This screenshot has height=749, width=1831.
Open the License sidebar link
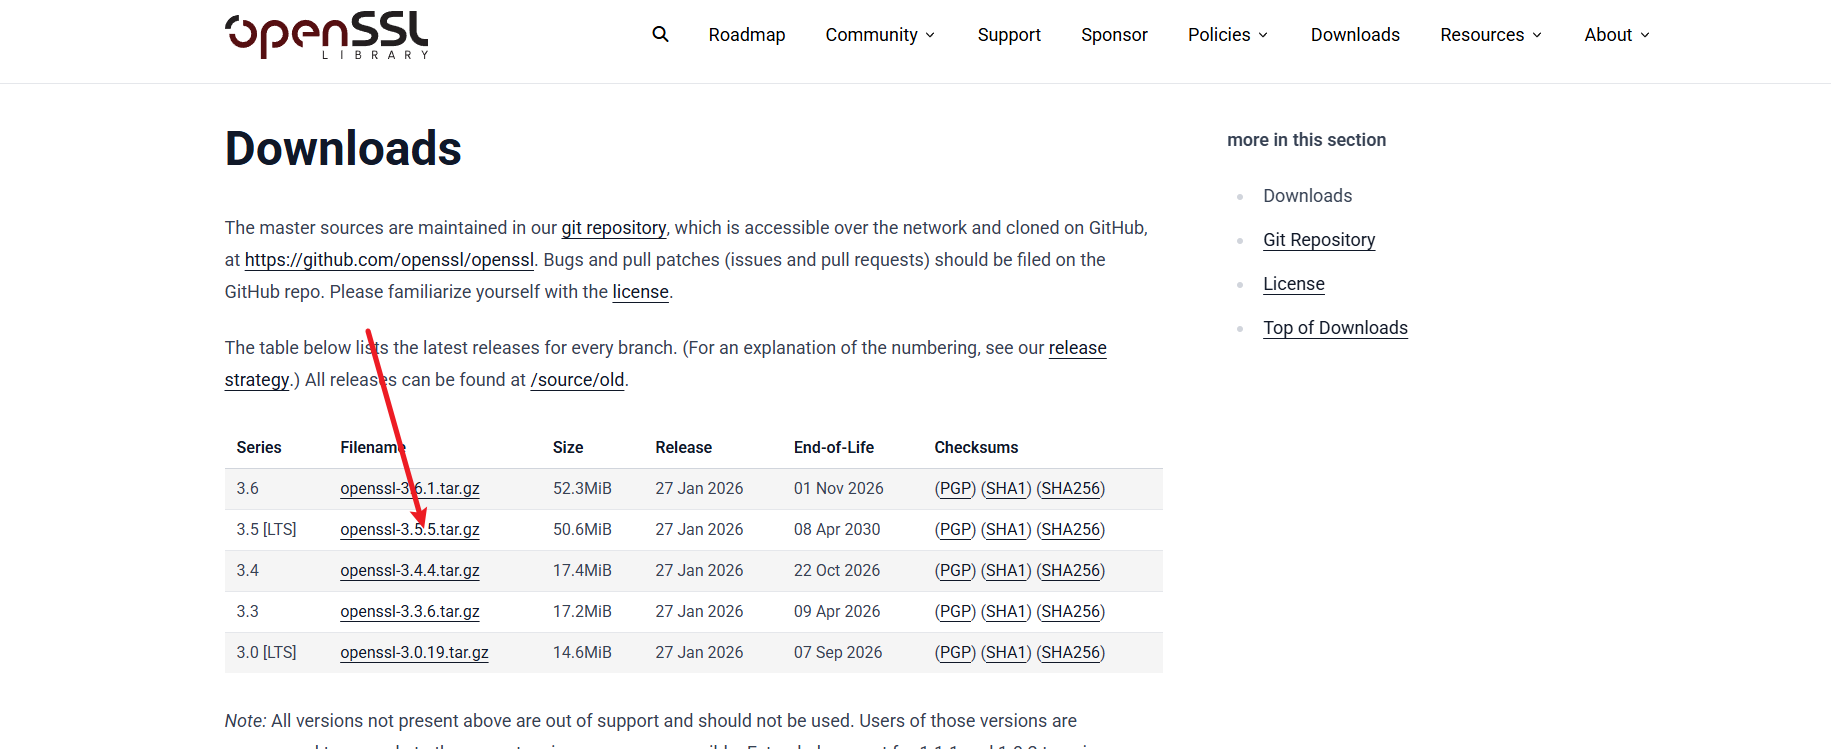click(x=1293, y=284)
